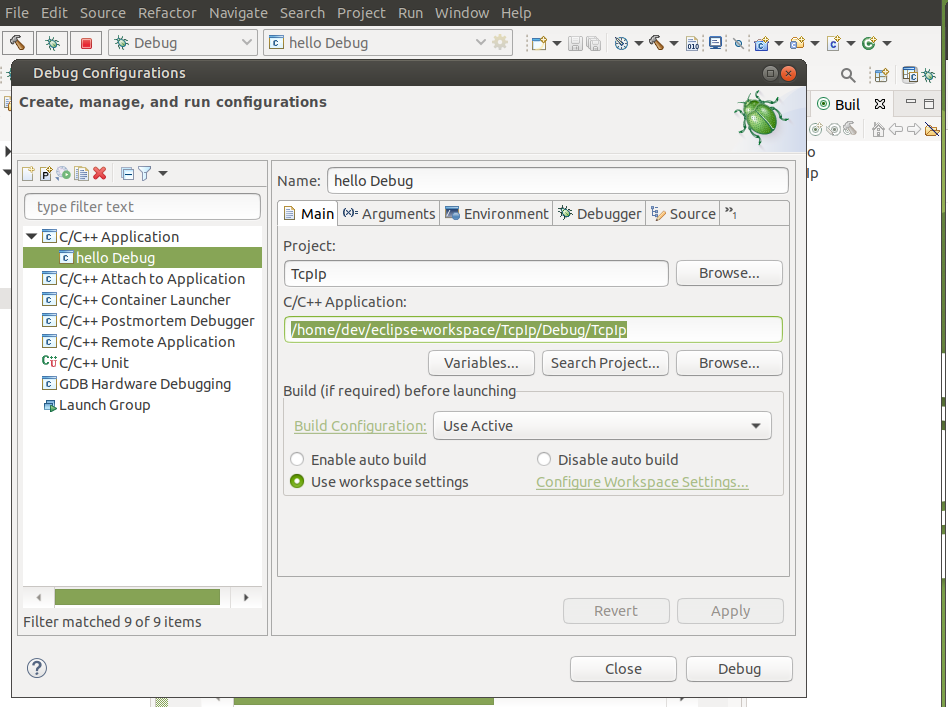Screen dimensions: 948x707
Task: Click the Build hammer icon in main toolbar
Action: (x=18, y=43)
